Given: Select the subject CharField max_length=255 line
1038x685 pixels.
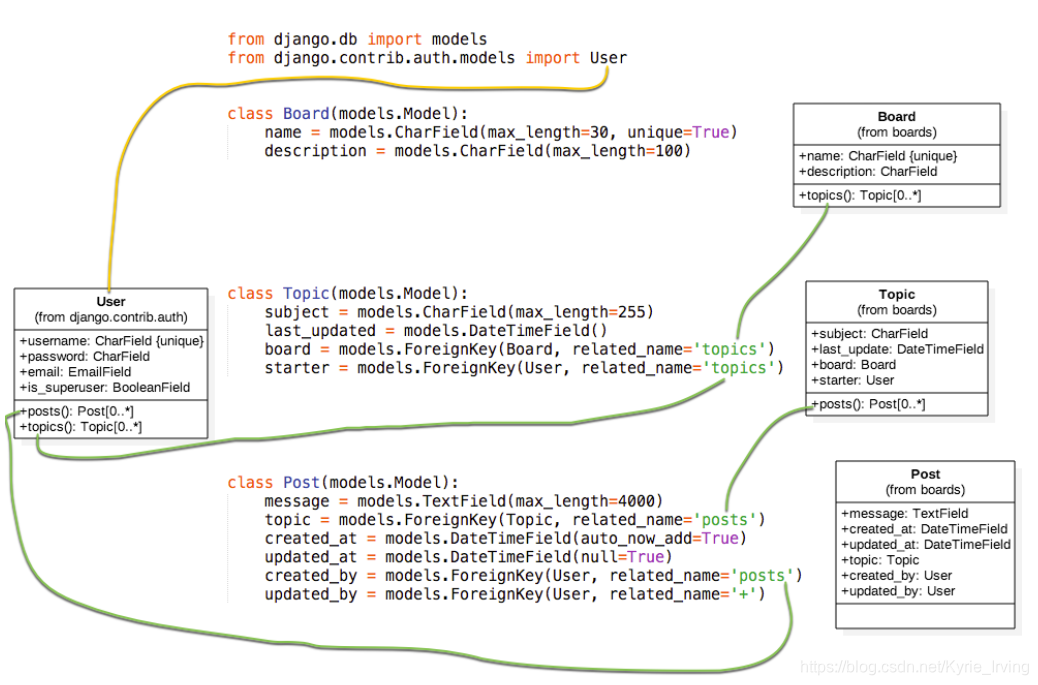Looking at the screenshot, I should coord(459,312).
